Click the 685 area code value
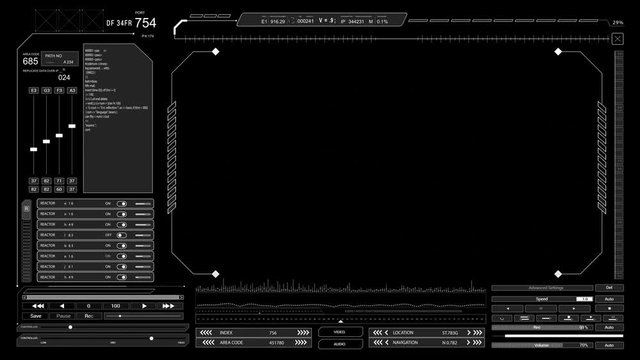This screenshot has height=360, width=640. pyautogui.click(x=30, y=61)
